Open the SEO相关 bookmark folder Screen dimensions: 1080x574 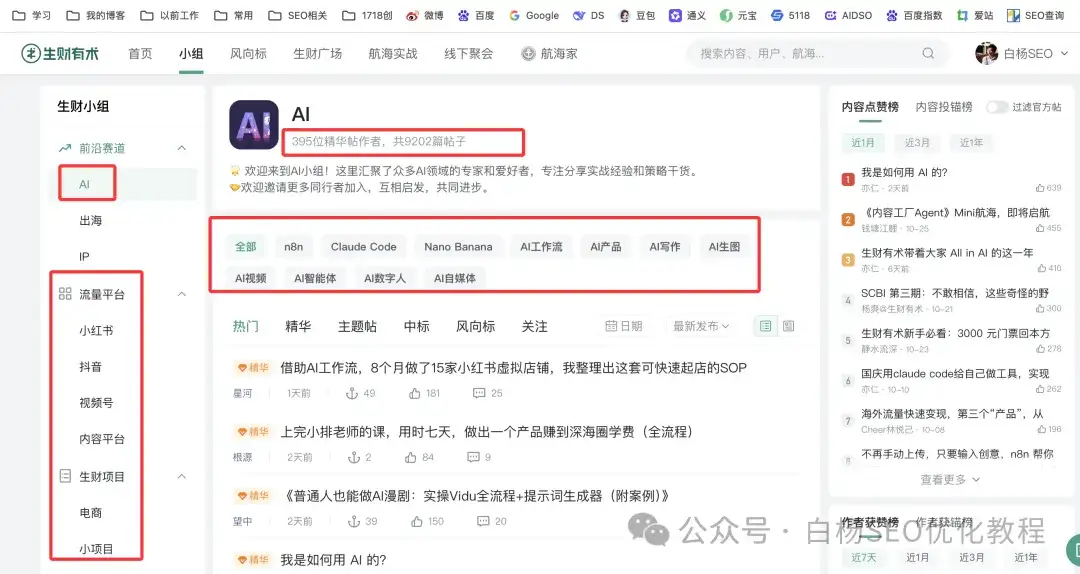click(298, 15)
